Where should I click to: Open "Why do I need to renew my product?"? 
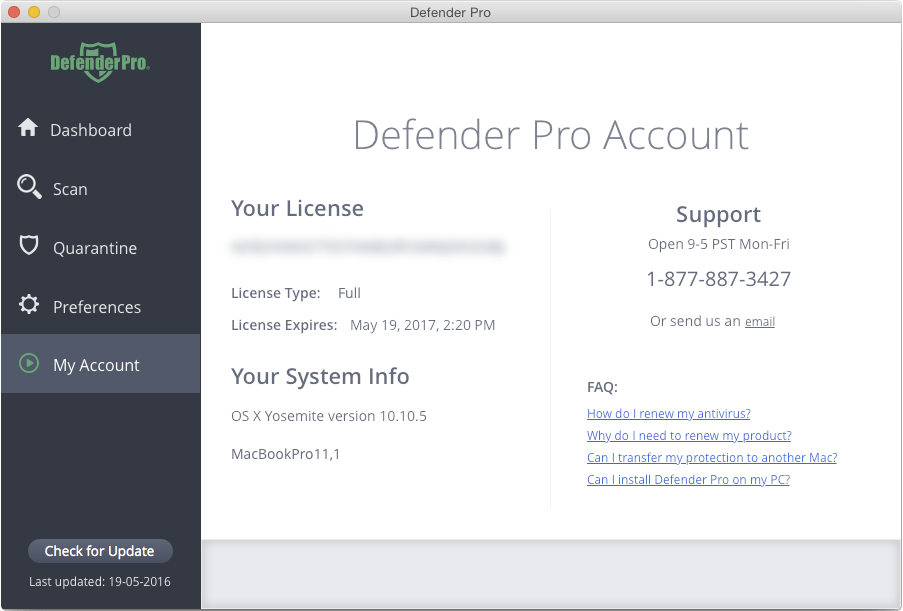[x=689, y=435]
